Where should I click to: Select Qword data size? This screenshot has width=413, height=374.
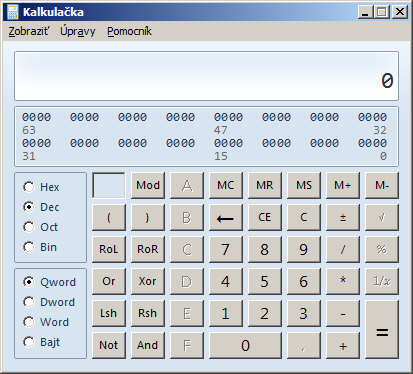click(x=50, y=282)
